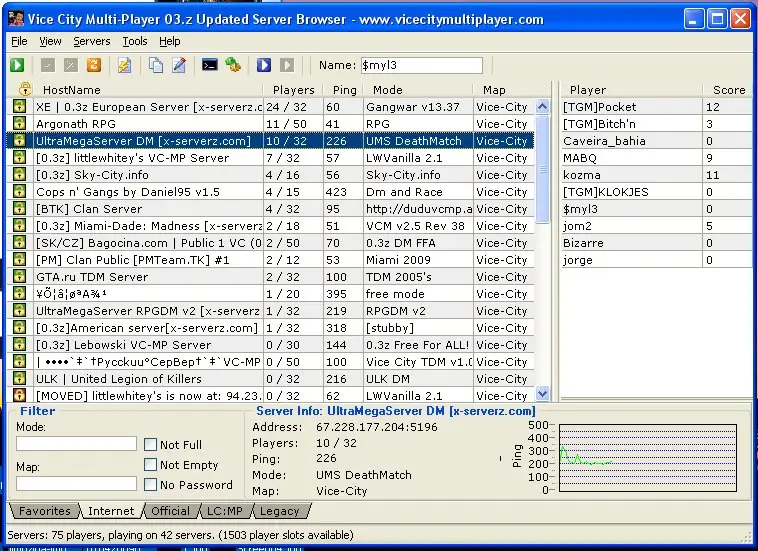Select the Argonath RPG server row

(271, 124)
